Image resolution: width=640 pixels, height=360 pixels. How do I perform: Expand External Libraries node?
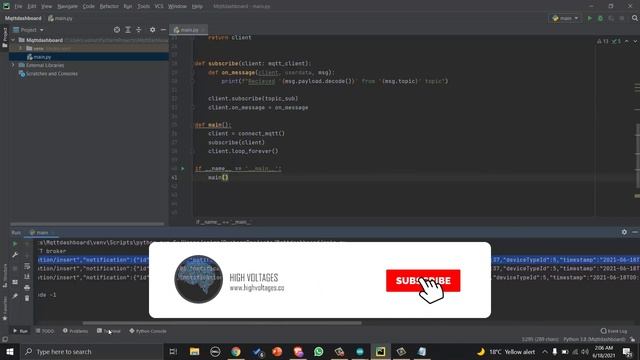coord(13,65)
